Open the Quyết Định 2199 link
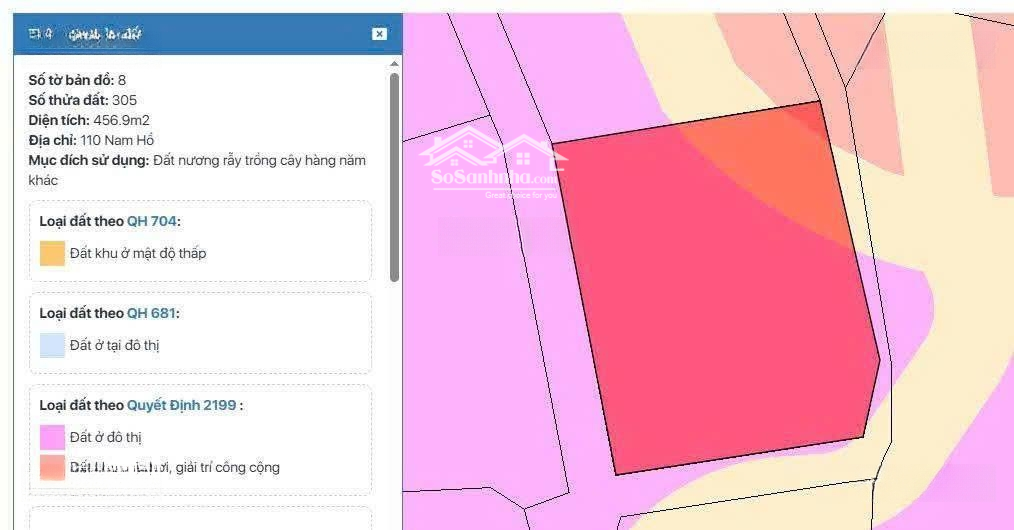1014x530 pixels. click(181, 405)
